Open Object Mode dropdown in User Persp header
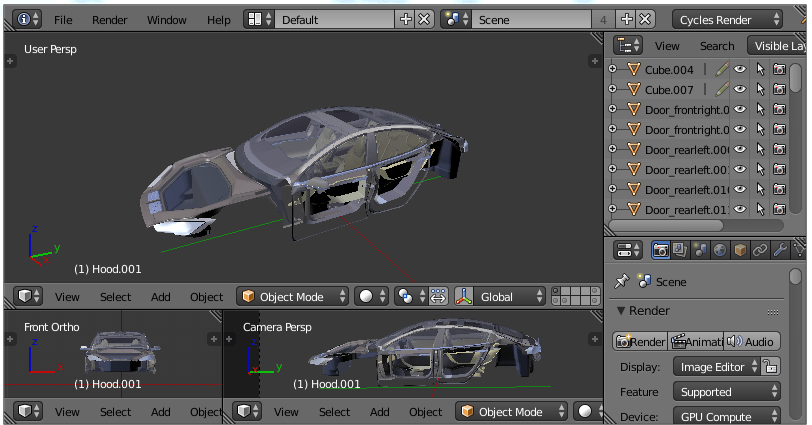This screenshot has width=812, height=425. point(293,296)
